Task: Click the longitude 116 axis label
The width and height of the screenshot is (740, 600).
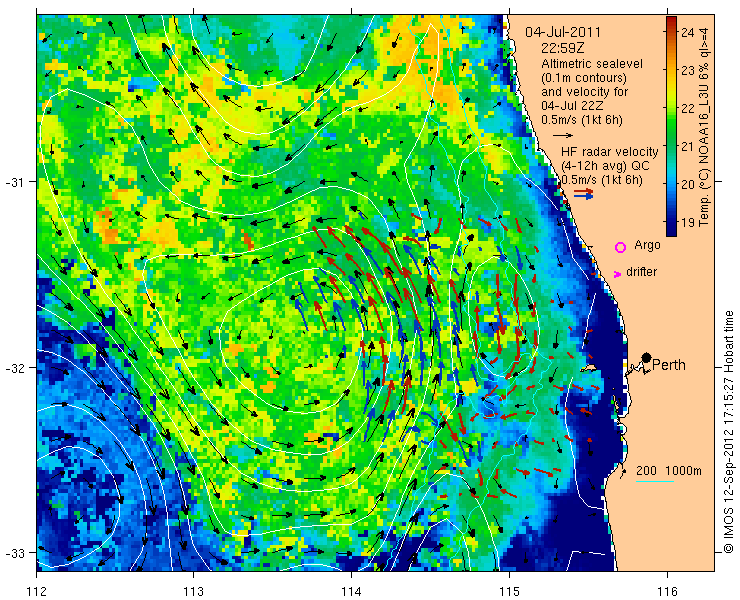Action: click(667, 591)
